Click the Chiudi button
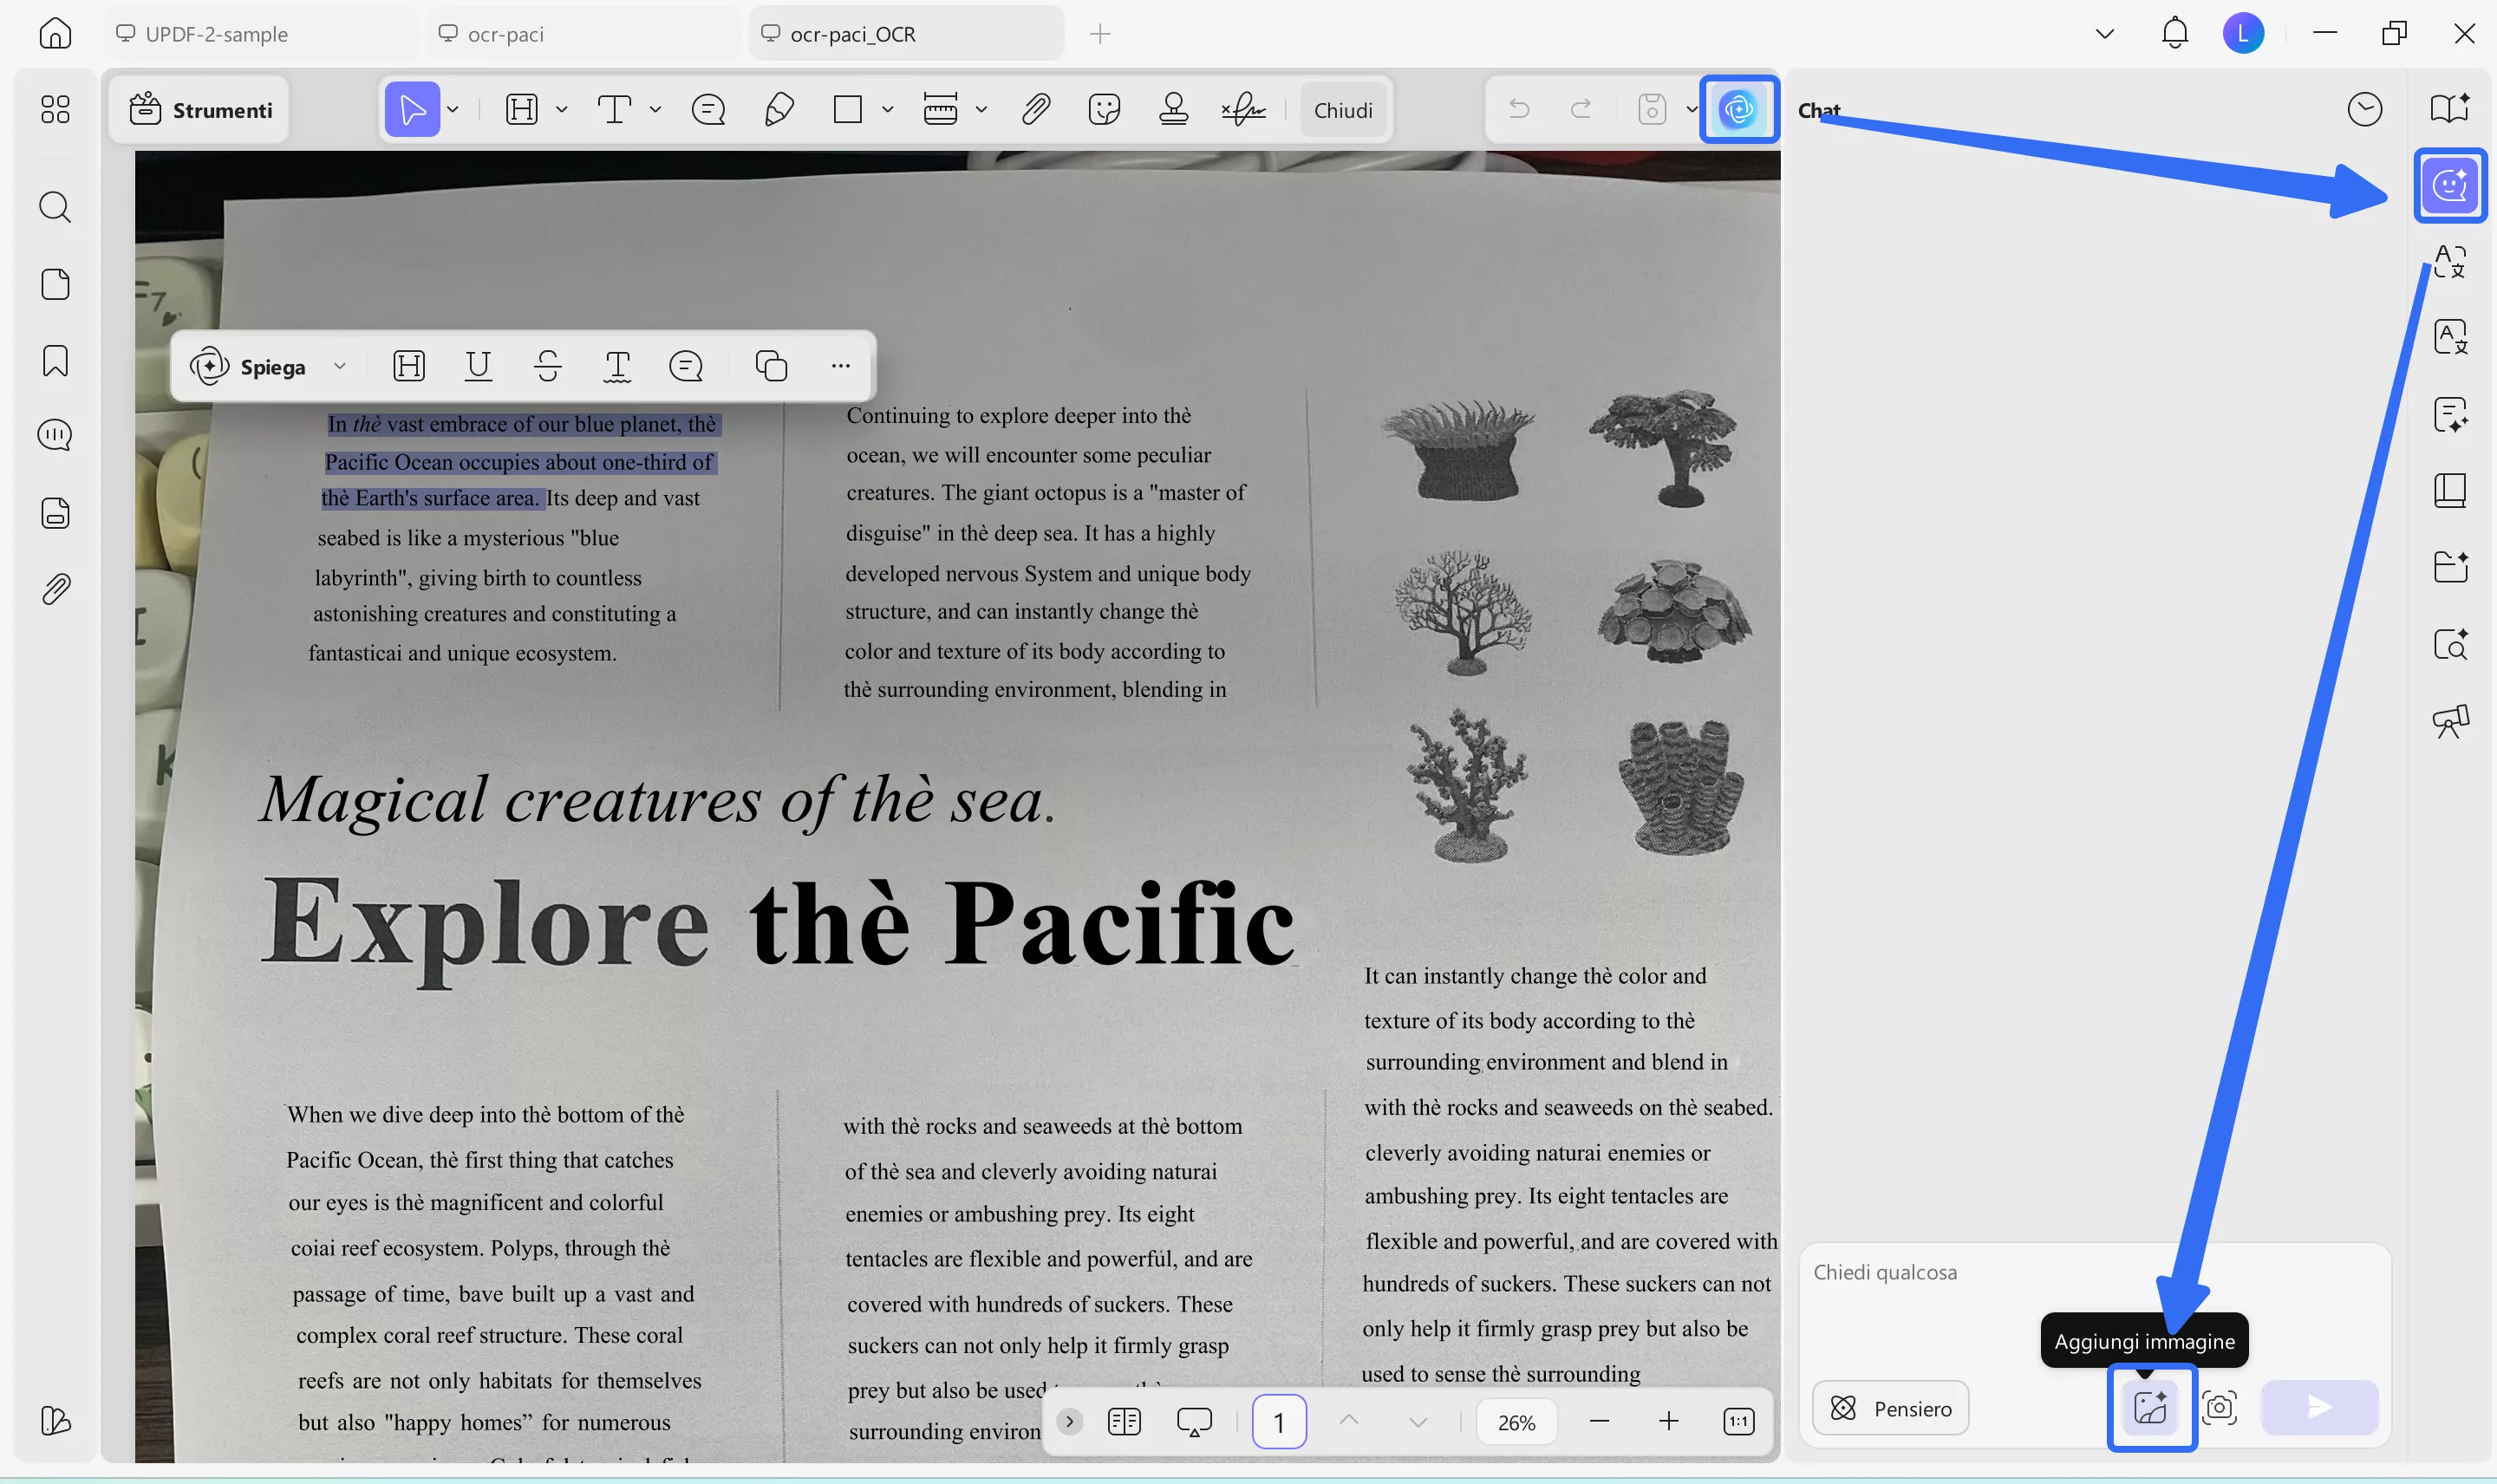Viewport: 2497px width, 1484px height. coord(1342,110)
